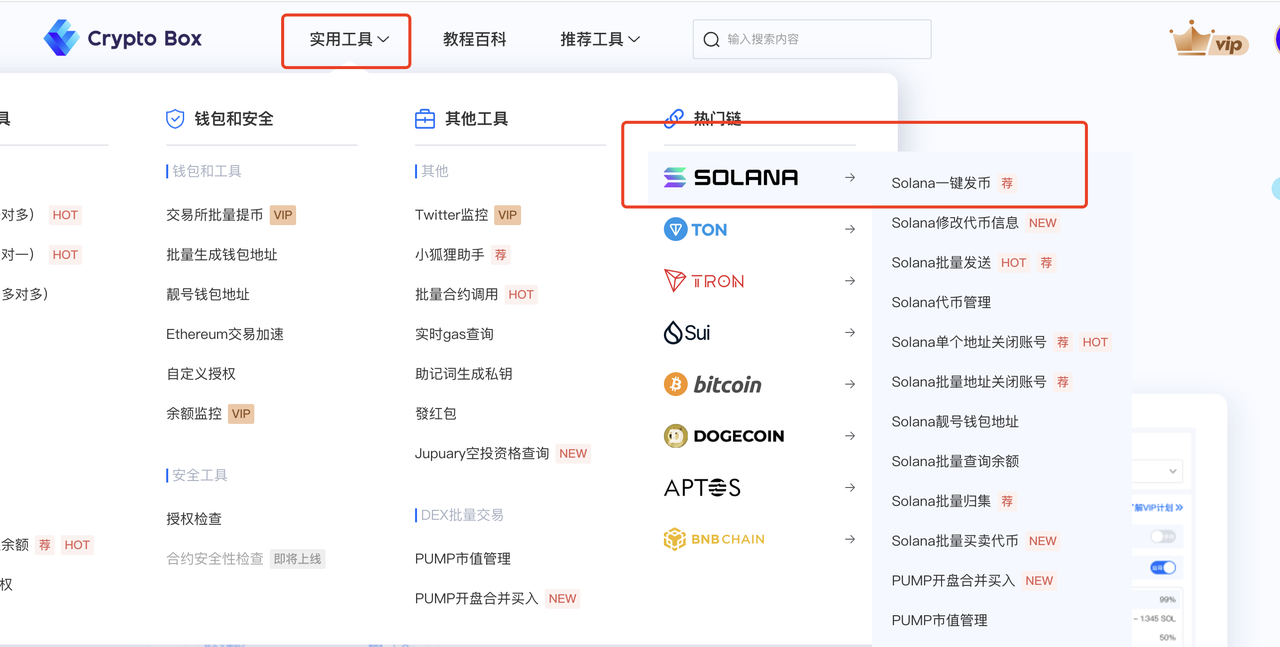Expand the arrow next to Dogecoin
The width and height of the screenshot is (1280, 647).
coord(850,436)
